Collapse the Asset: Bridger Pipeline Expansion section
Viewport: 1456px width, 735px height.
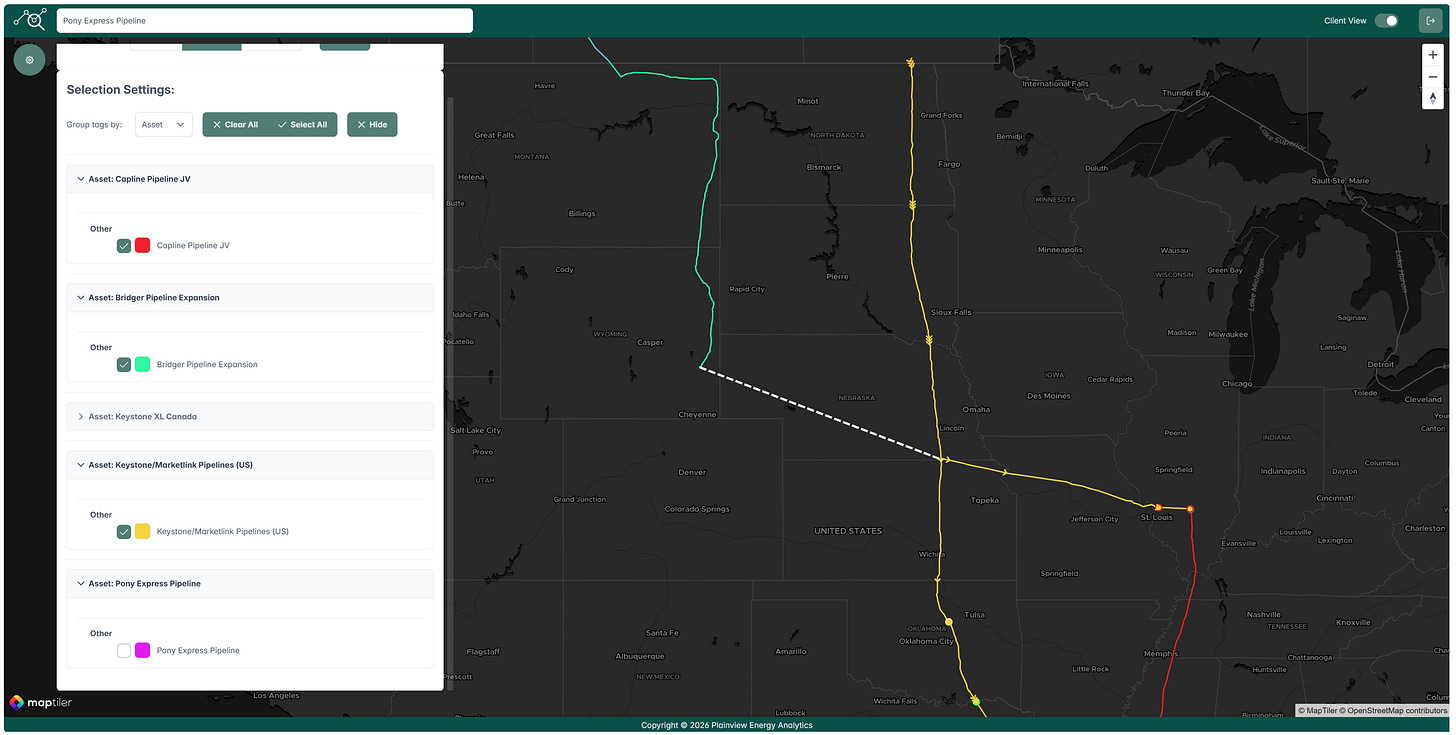[250, 298]
